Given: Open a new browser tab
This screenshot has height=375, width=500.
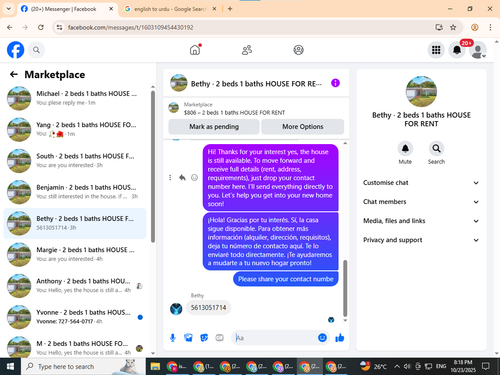Looking at the screenshot, I should (230, 9).
